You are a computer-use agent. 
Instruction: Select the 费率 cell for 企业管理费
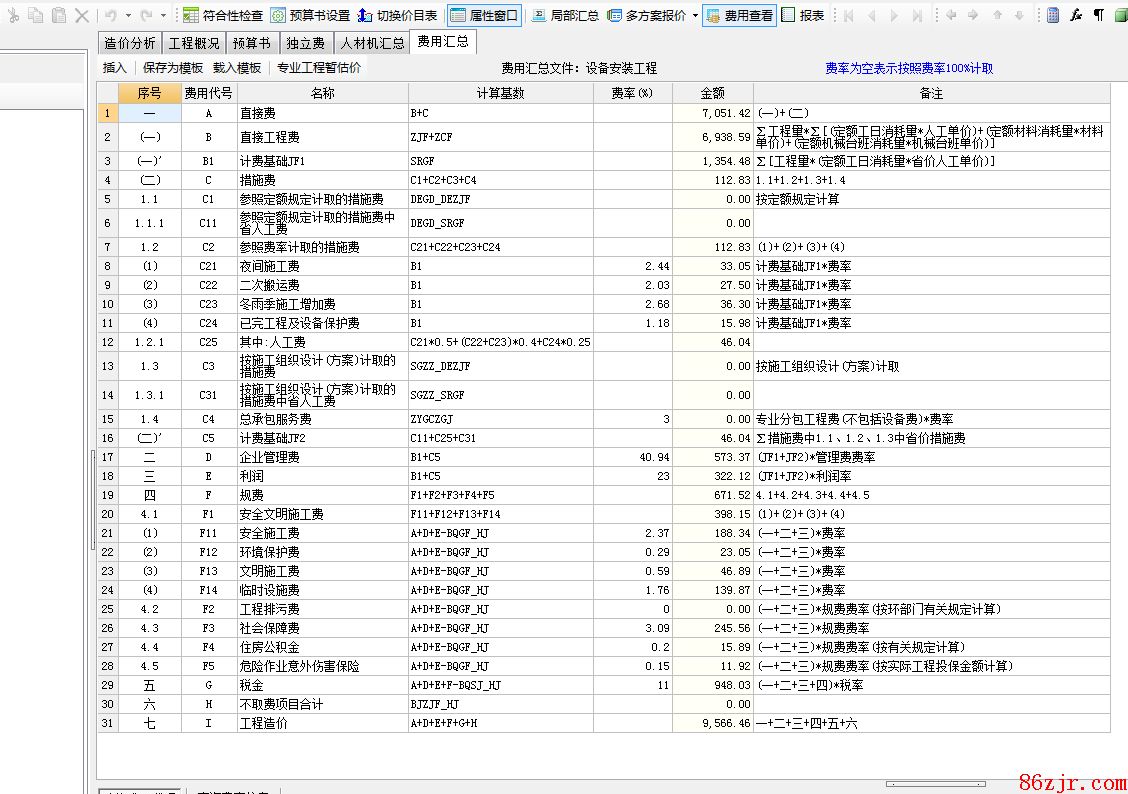click(632, 457)
